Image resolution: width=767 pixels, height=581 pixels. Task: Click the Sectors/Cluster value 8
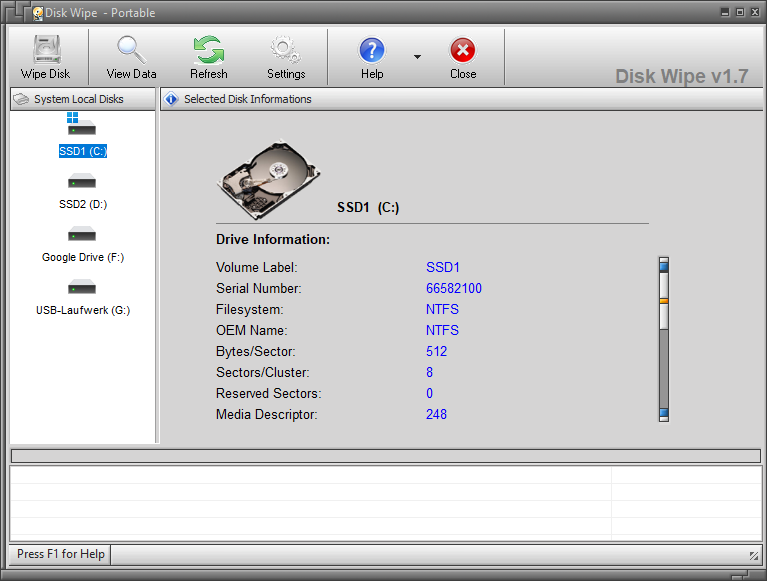(429, 373)
